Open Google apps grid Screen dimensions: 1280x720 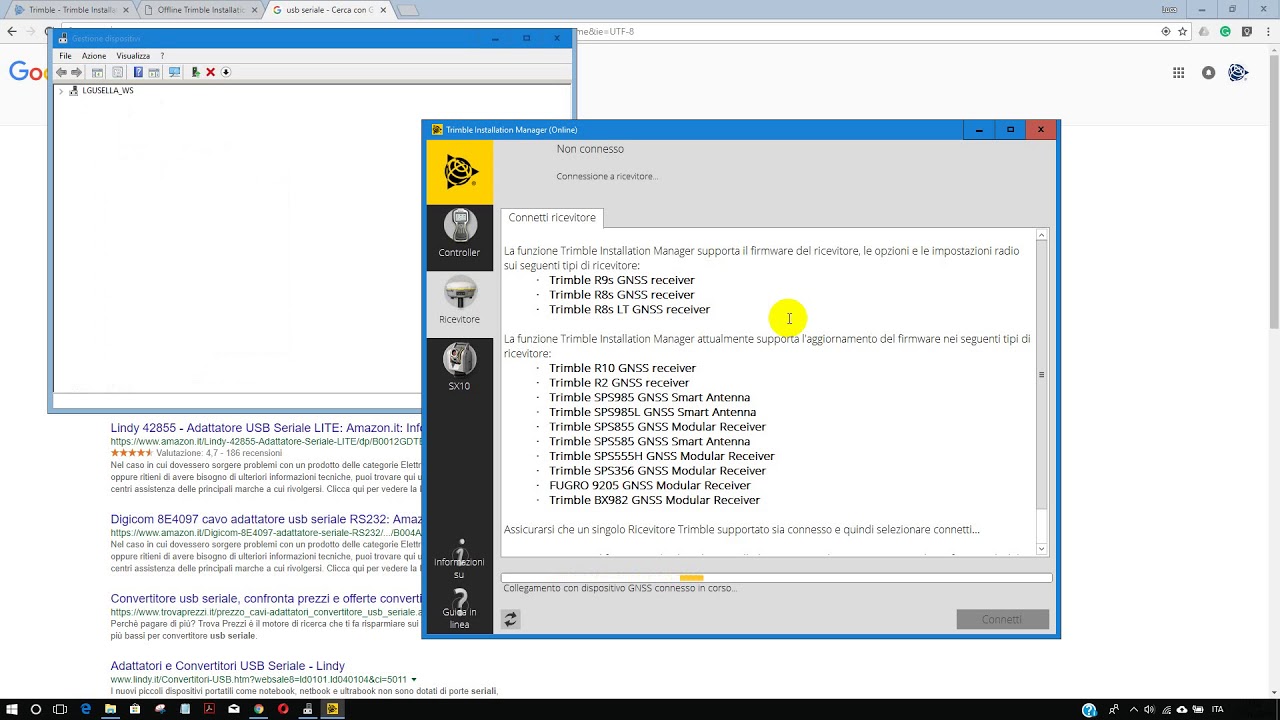(x=1178, y=72)
